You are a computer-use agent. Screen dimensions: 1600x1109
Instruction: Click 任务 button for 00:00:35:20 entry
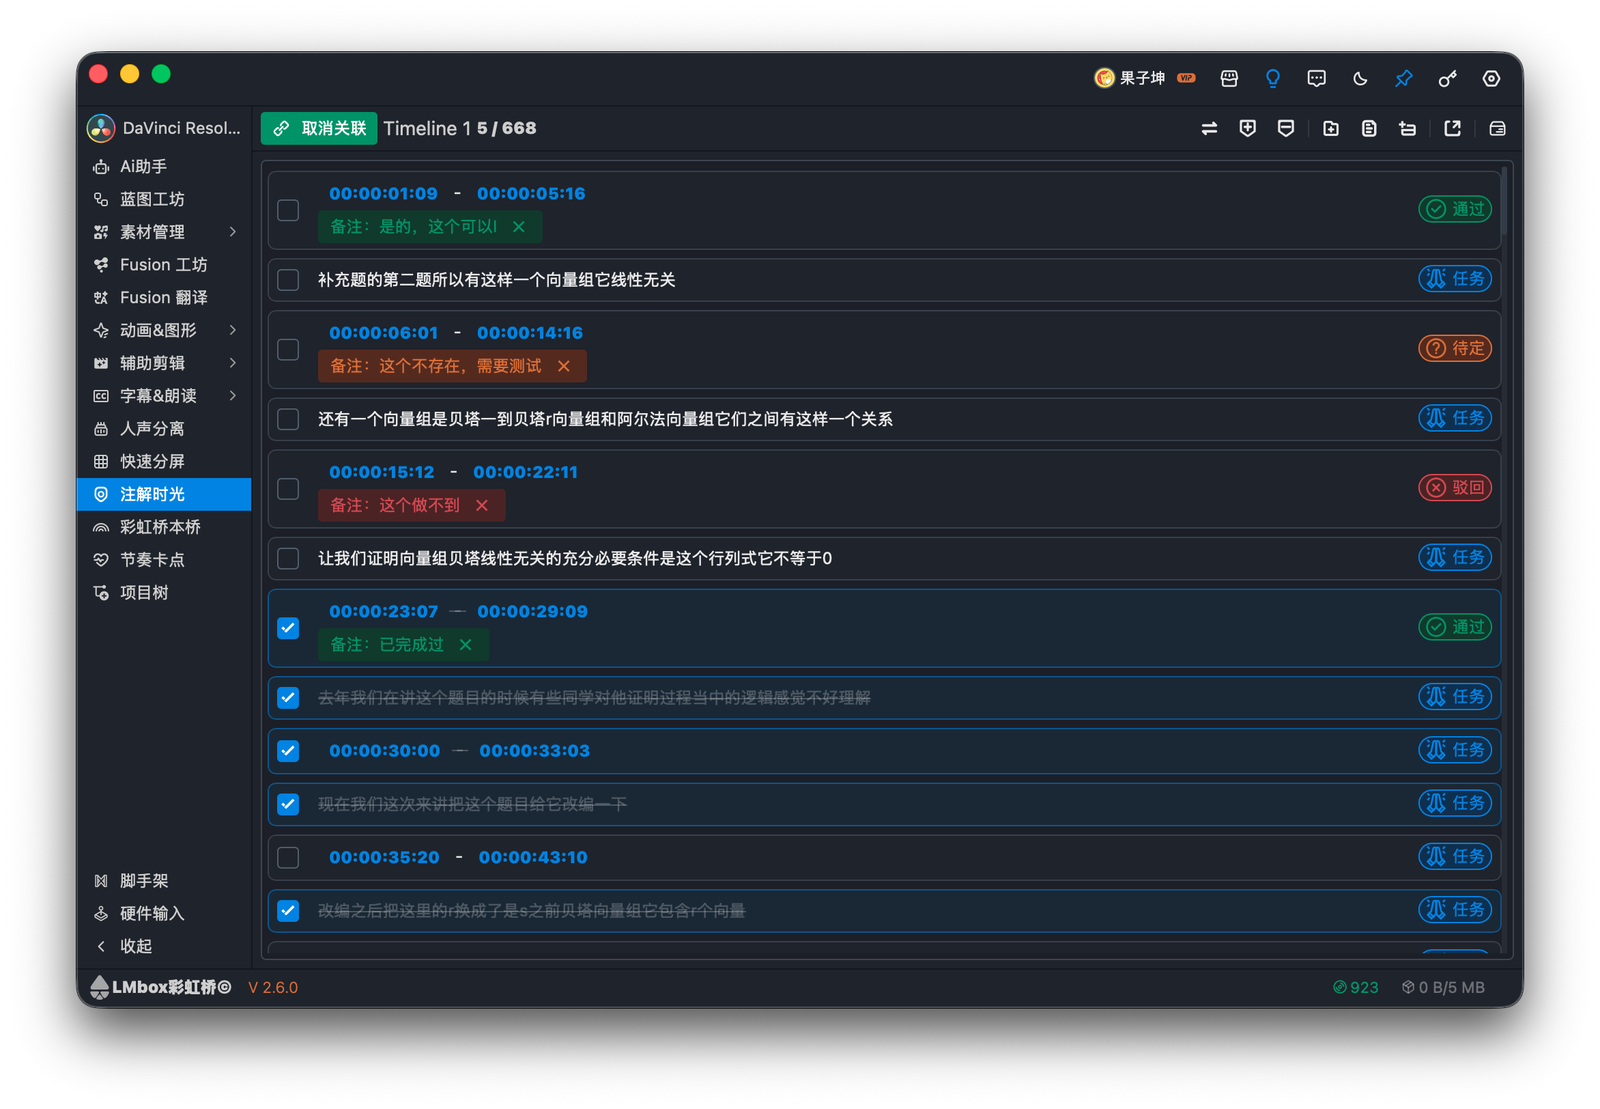(x=1455, y=856)
